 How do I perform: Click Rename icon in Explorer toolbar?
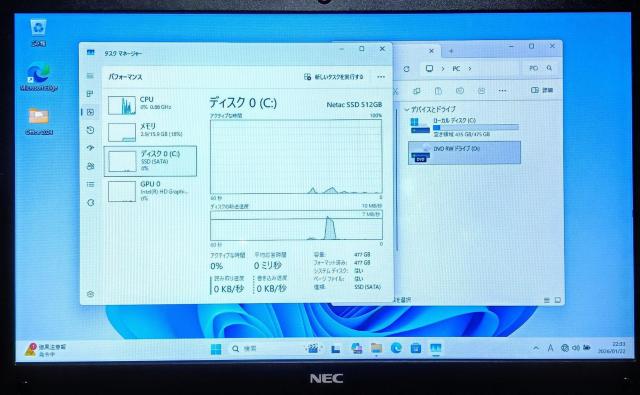(x=460, y=91)
